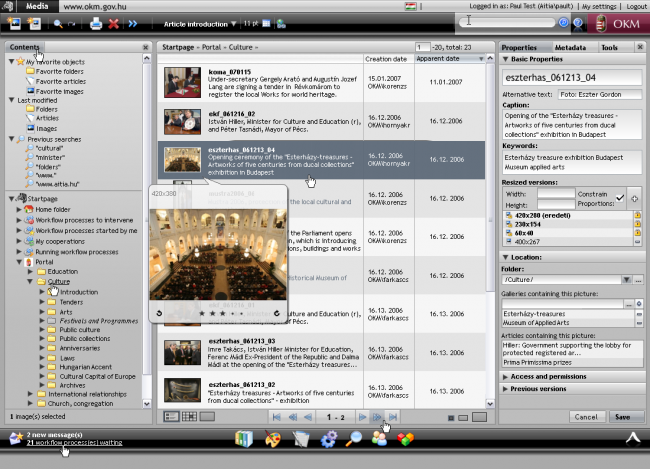Open the colored cubes icon in the bottom dock

[405, 439]
